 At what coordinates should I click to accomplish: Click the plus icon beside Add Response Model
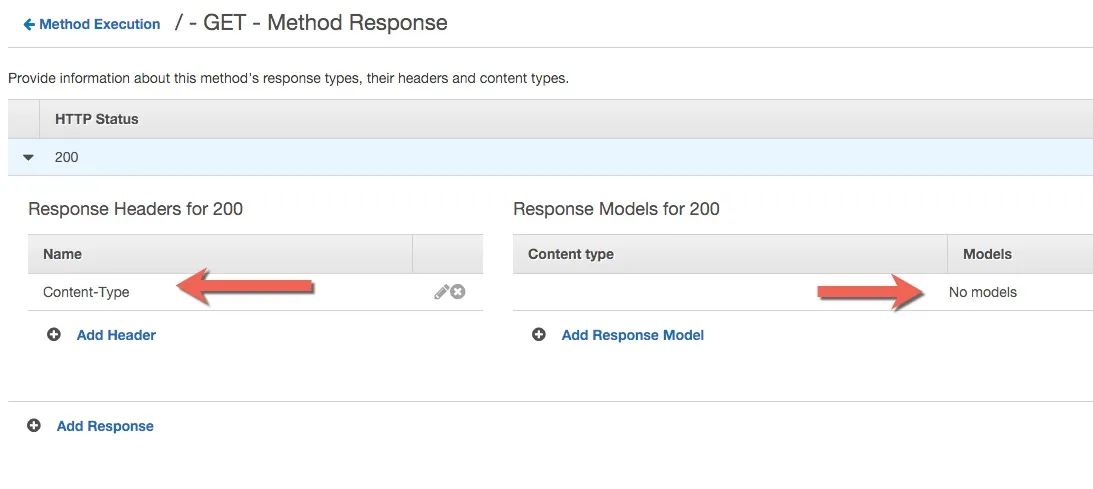[539, 335]
